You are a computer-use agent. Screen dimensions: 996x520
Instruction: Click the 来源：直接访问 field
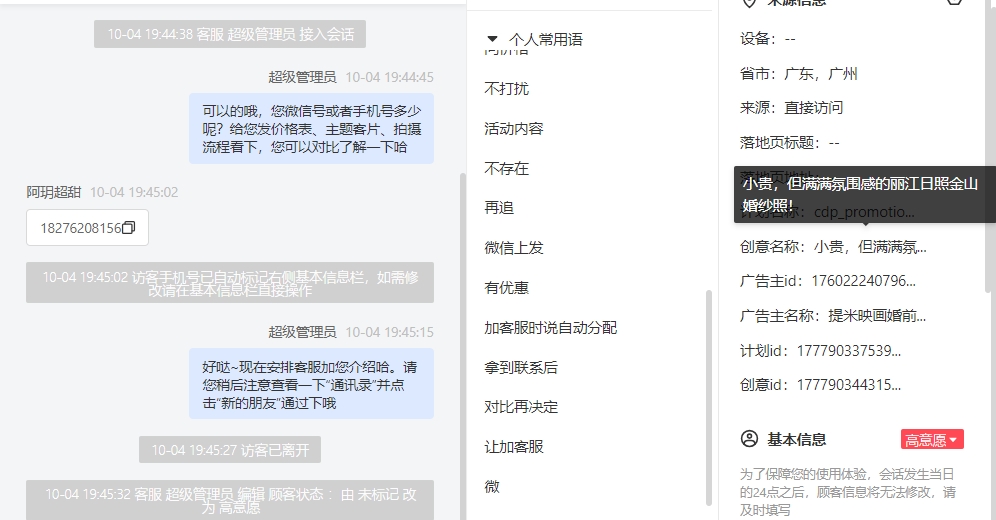coord(791,108)
